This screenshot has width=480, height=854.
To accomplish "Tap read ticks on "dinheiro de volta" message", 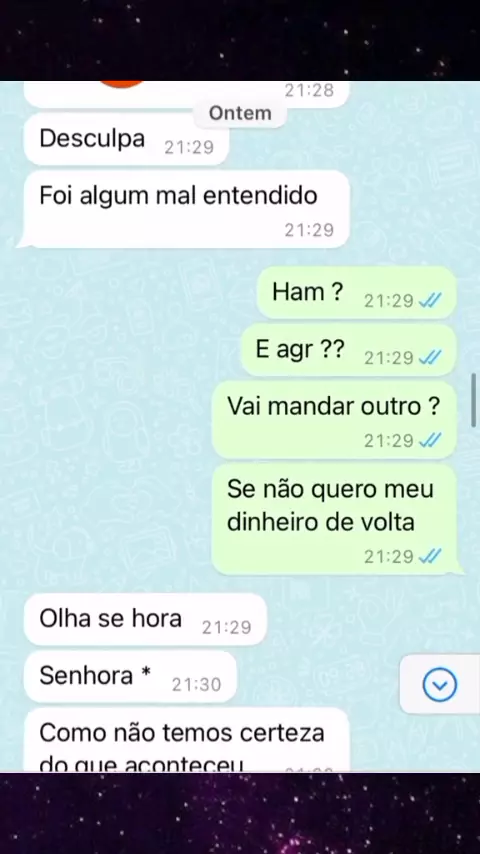I will 430,556.
